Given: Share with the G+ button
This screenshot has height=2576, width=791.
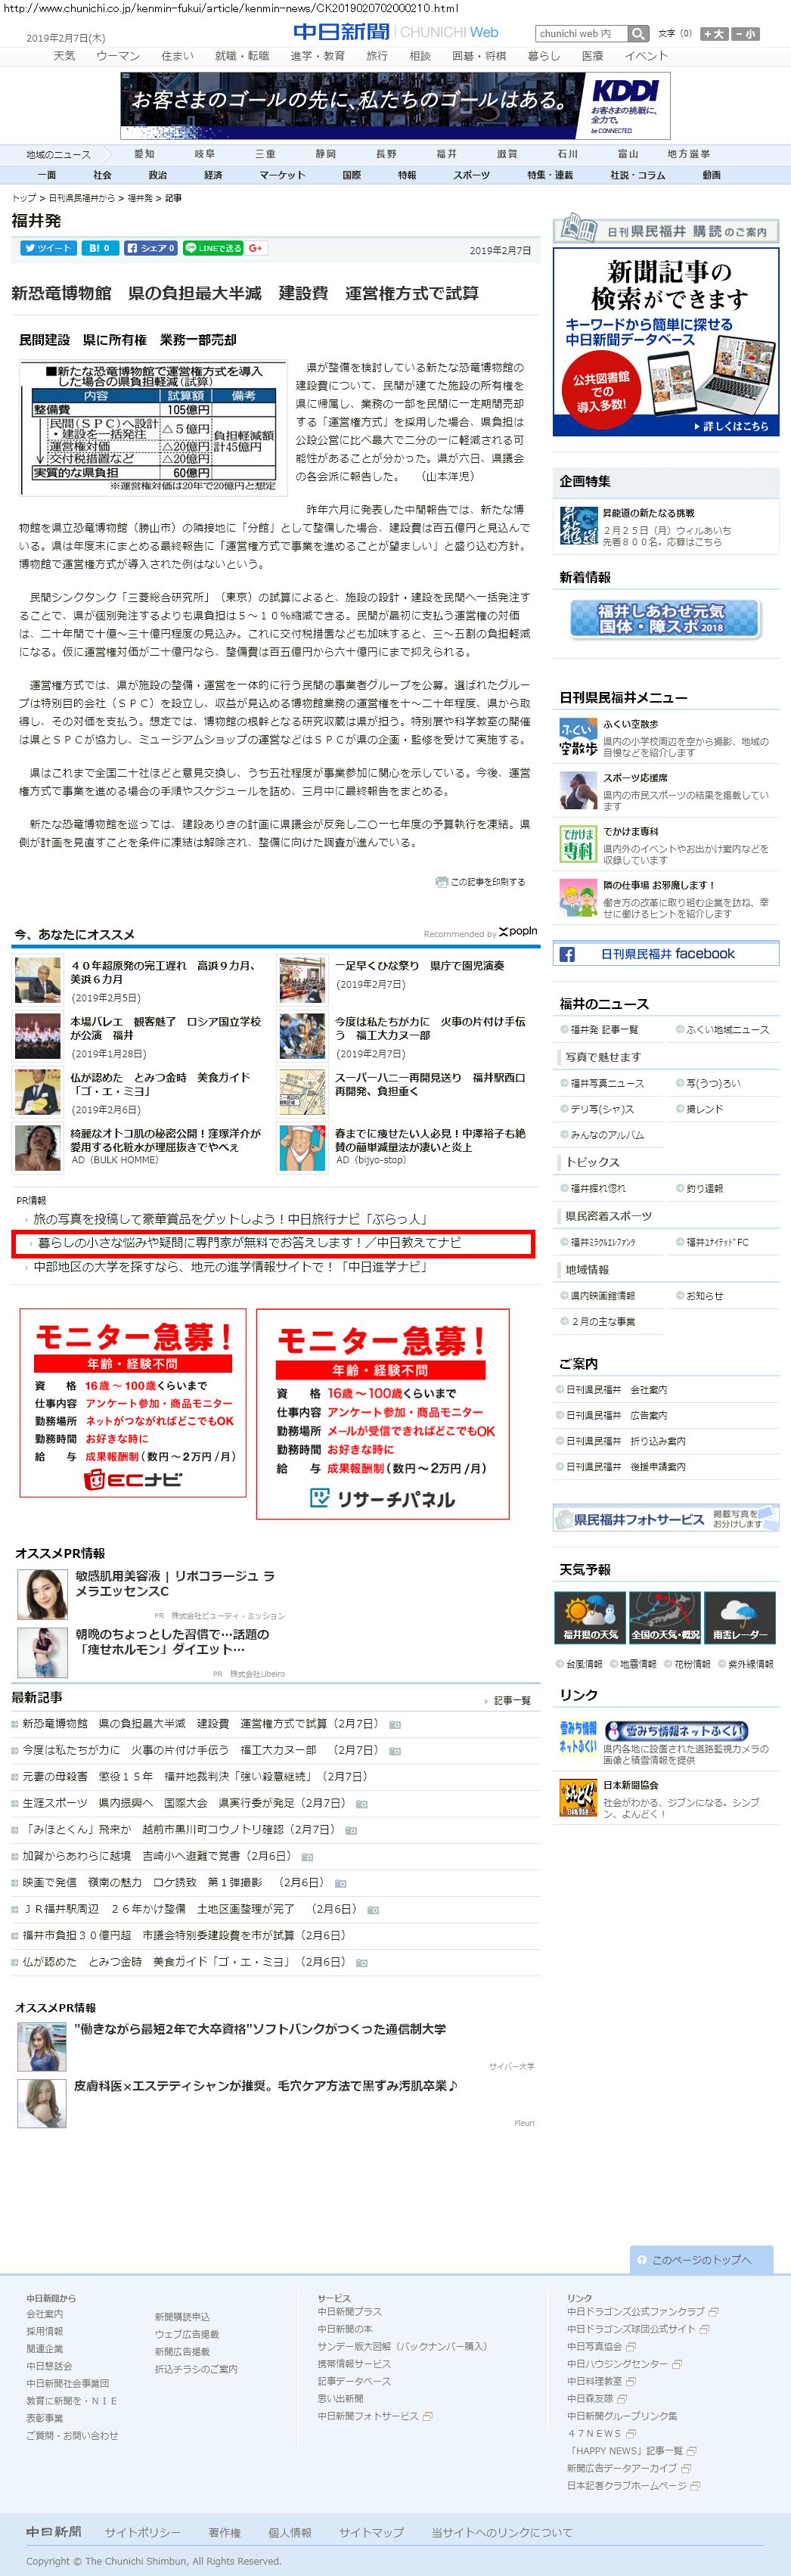Looking at the screenshot, I should click(x=256, y=248).
